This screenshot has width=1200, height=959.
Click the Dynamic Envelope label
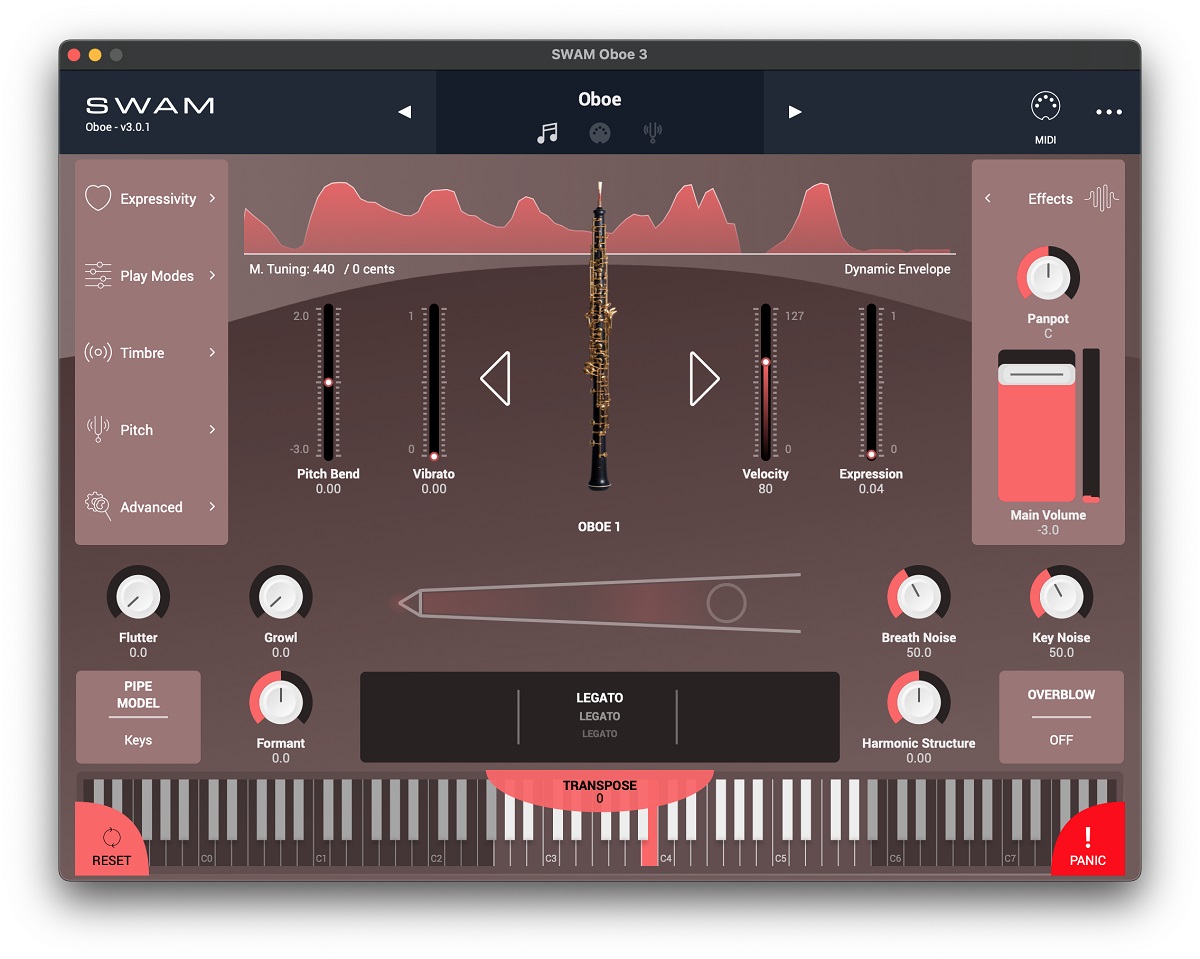pyautogui.click(x=897, y=269)
